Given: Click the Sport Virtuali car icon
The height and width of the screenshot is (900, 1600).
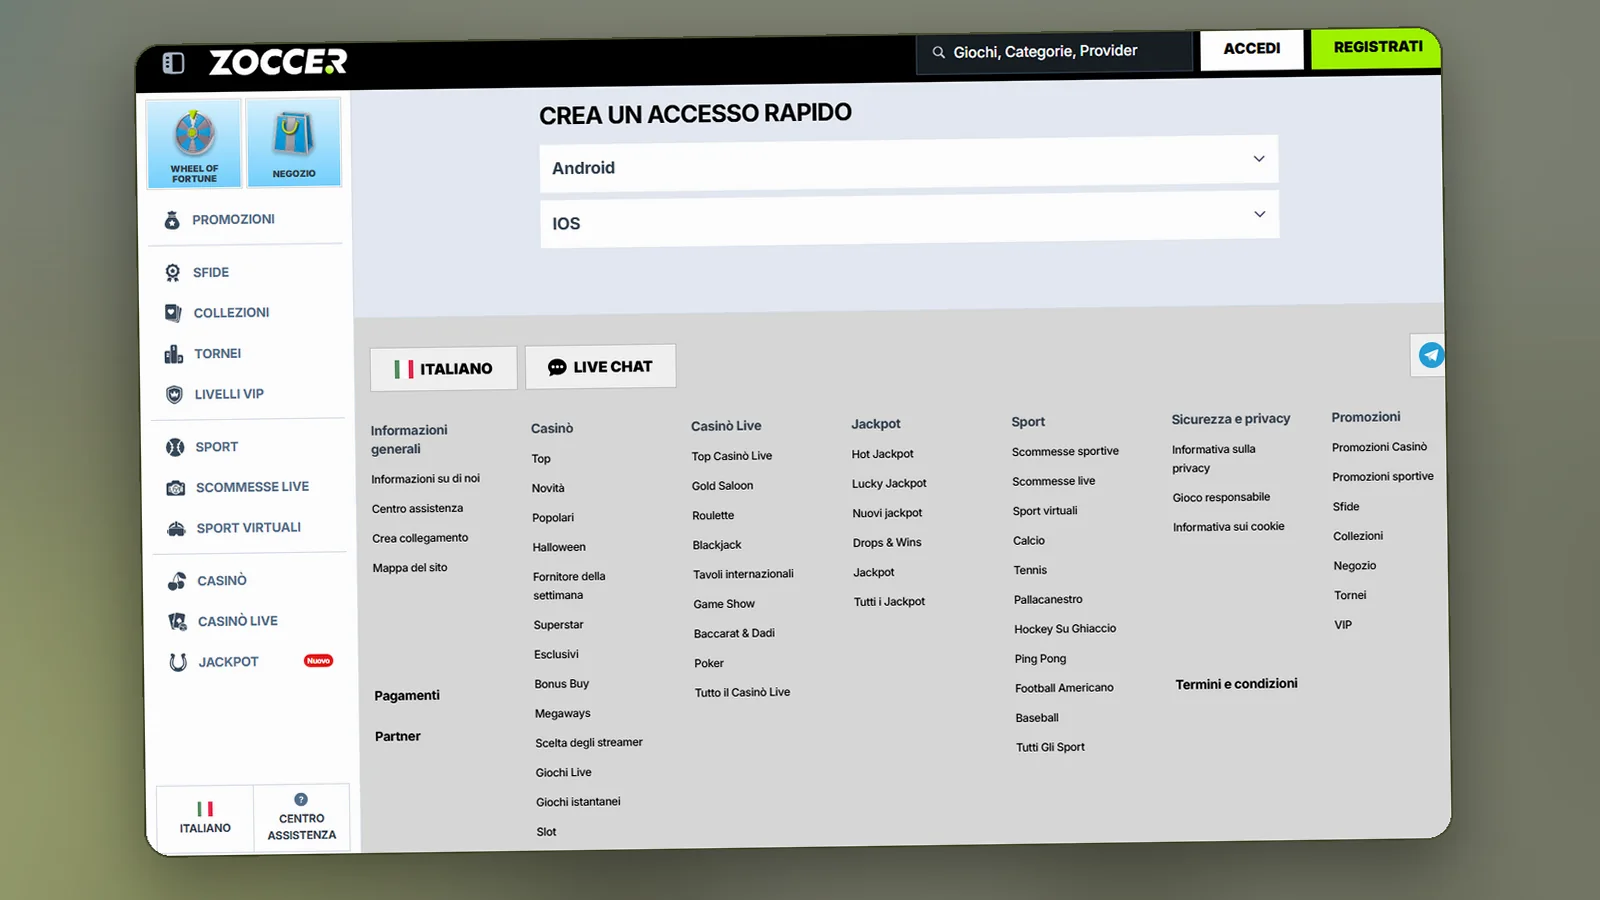Looking at the screenshot, I should click(177, 529).
